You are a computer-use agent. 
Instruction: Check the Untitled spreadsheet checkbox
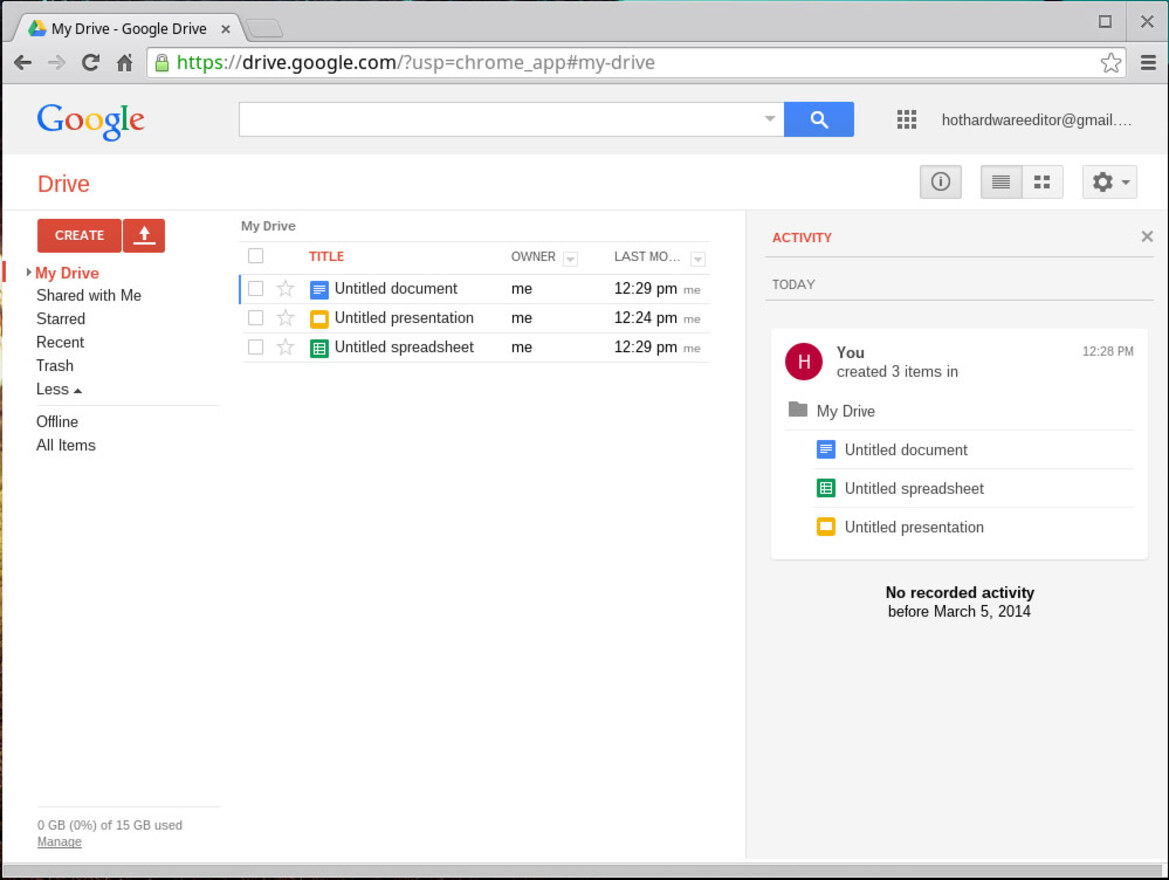[256, 347]
